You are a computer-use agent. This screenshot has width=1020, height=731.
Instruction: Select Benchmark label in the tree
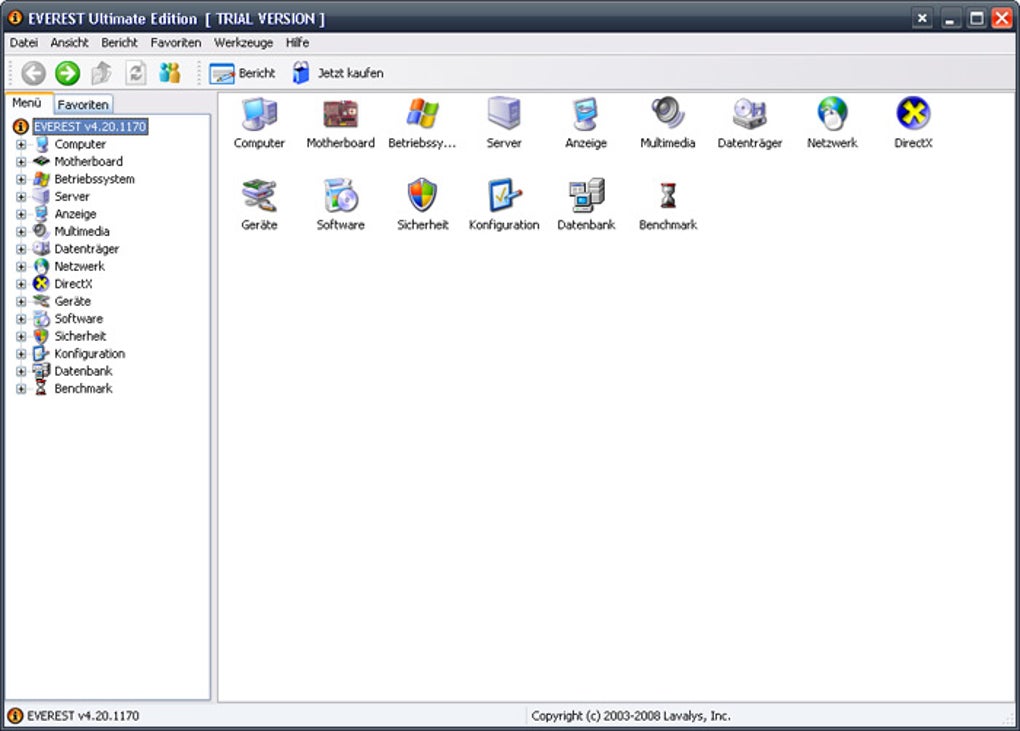point(83,388)
